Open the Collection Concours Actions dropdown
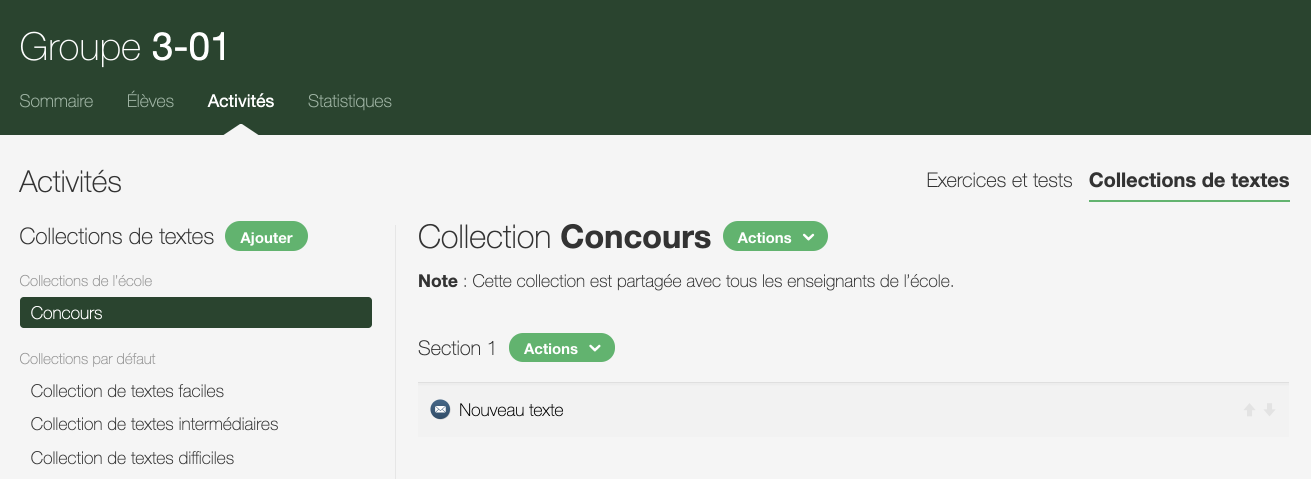 774,238
